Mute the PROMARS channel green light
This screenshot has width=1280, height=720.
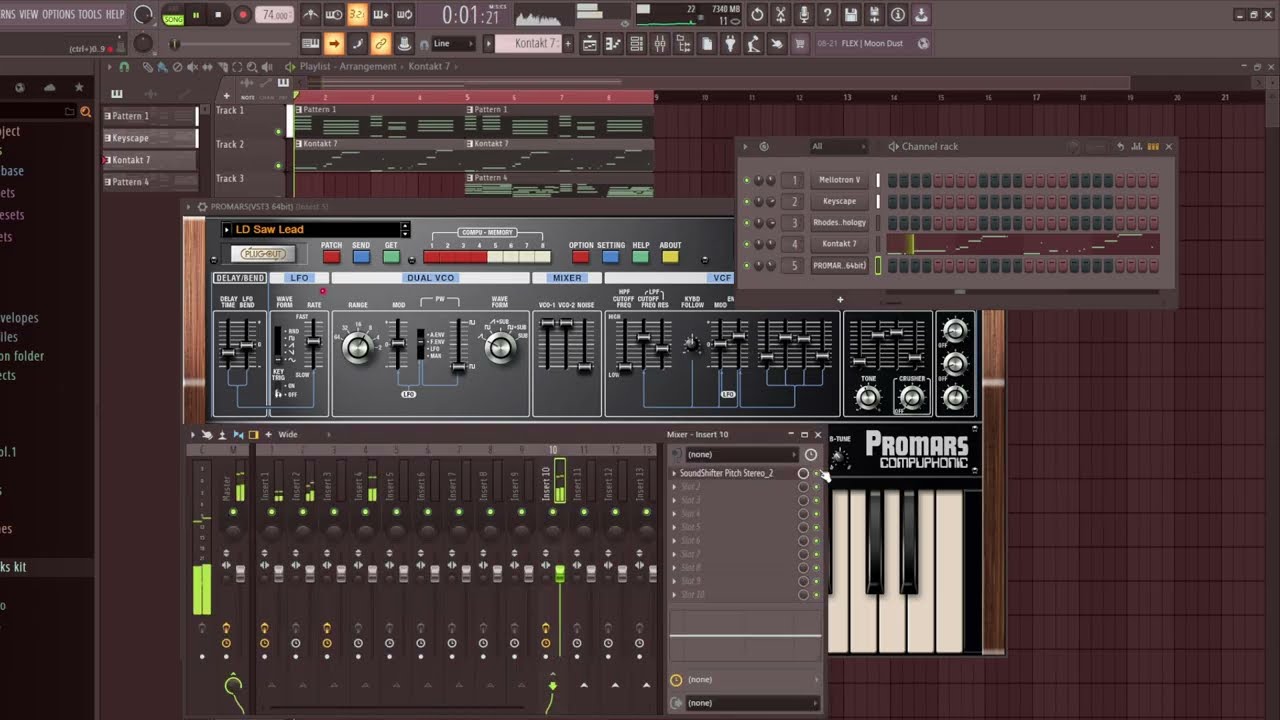click(x=746, y=266)
